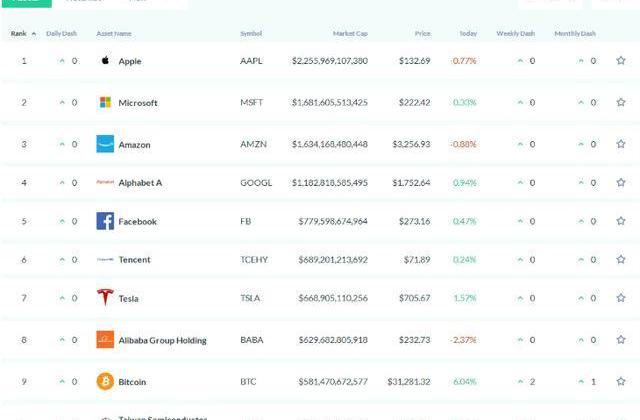The width and height of the screenshot is (640, 420).
Task: Sort by Monthly Dash column
Action: pos(575,33)
